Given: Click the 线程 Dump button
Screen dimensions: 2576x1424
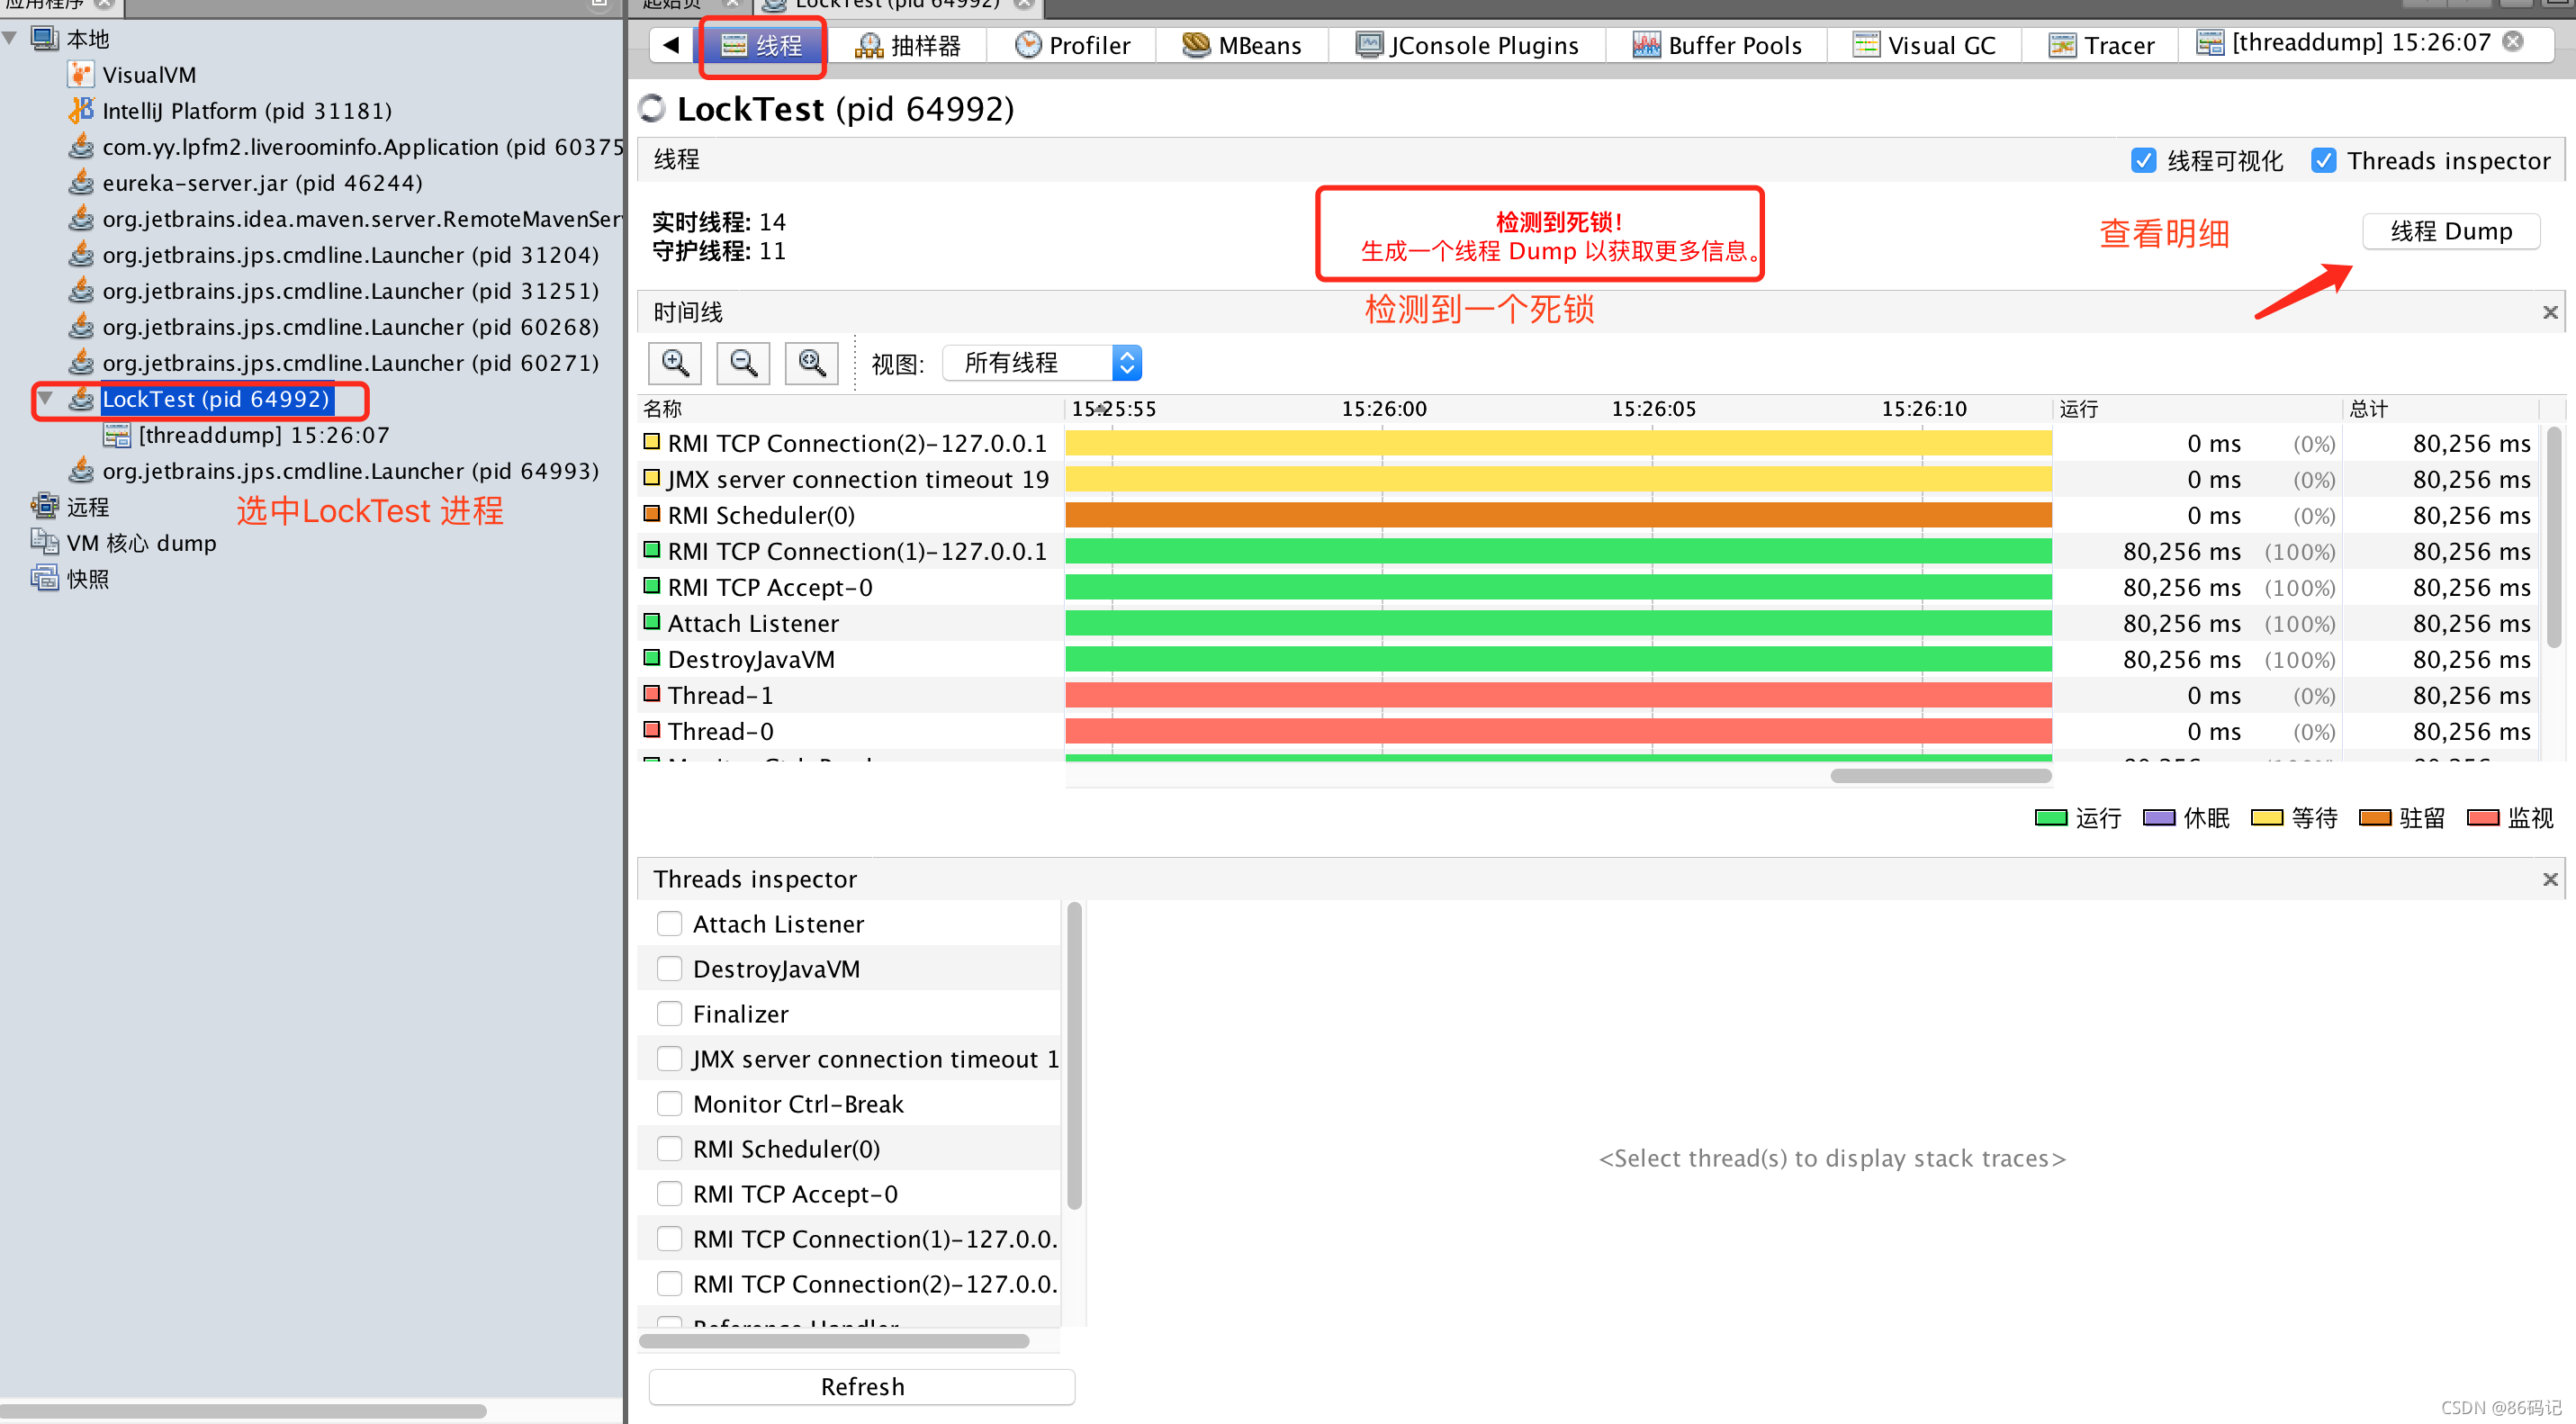Looking at the screenshot, I should pyautogui.click(x=2451, y=231).
